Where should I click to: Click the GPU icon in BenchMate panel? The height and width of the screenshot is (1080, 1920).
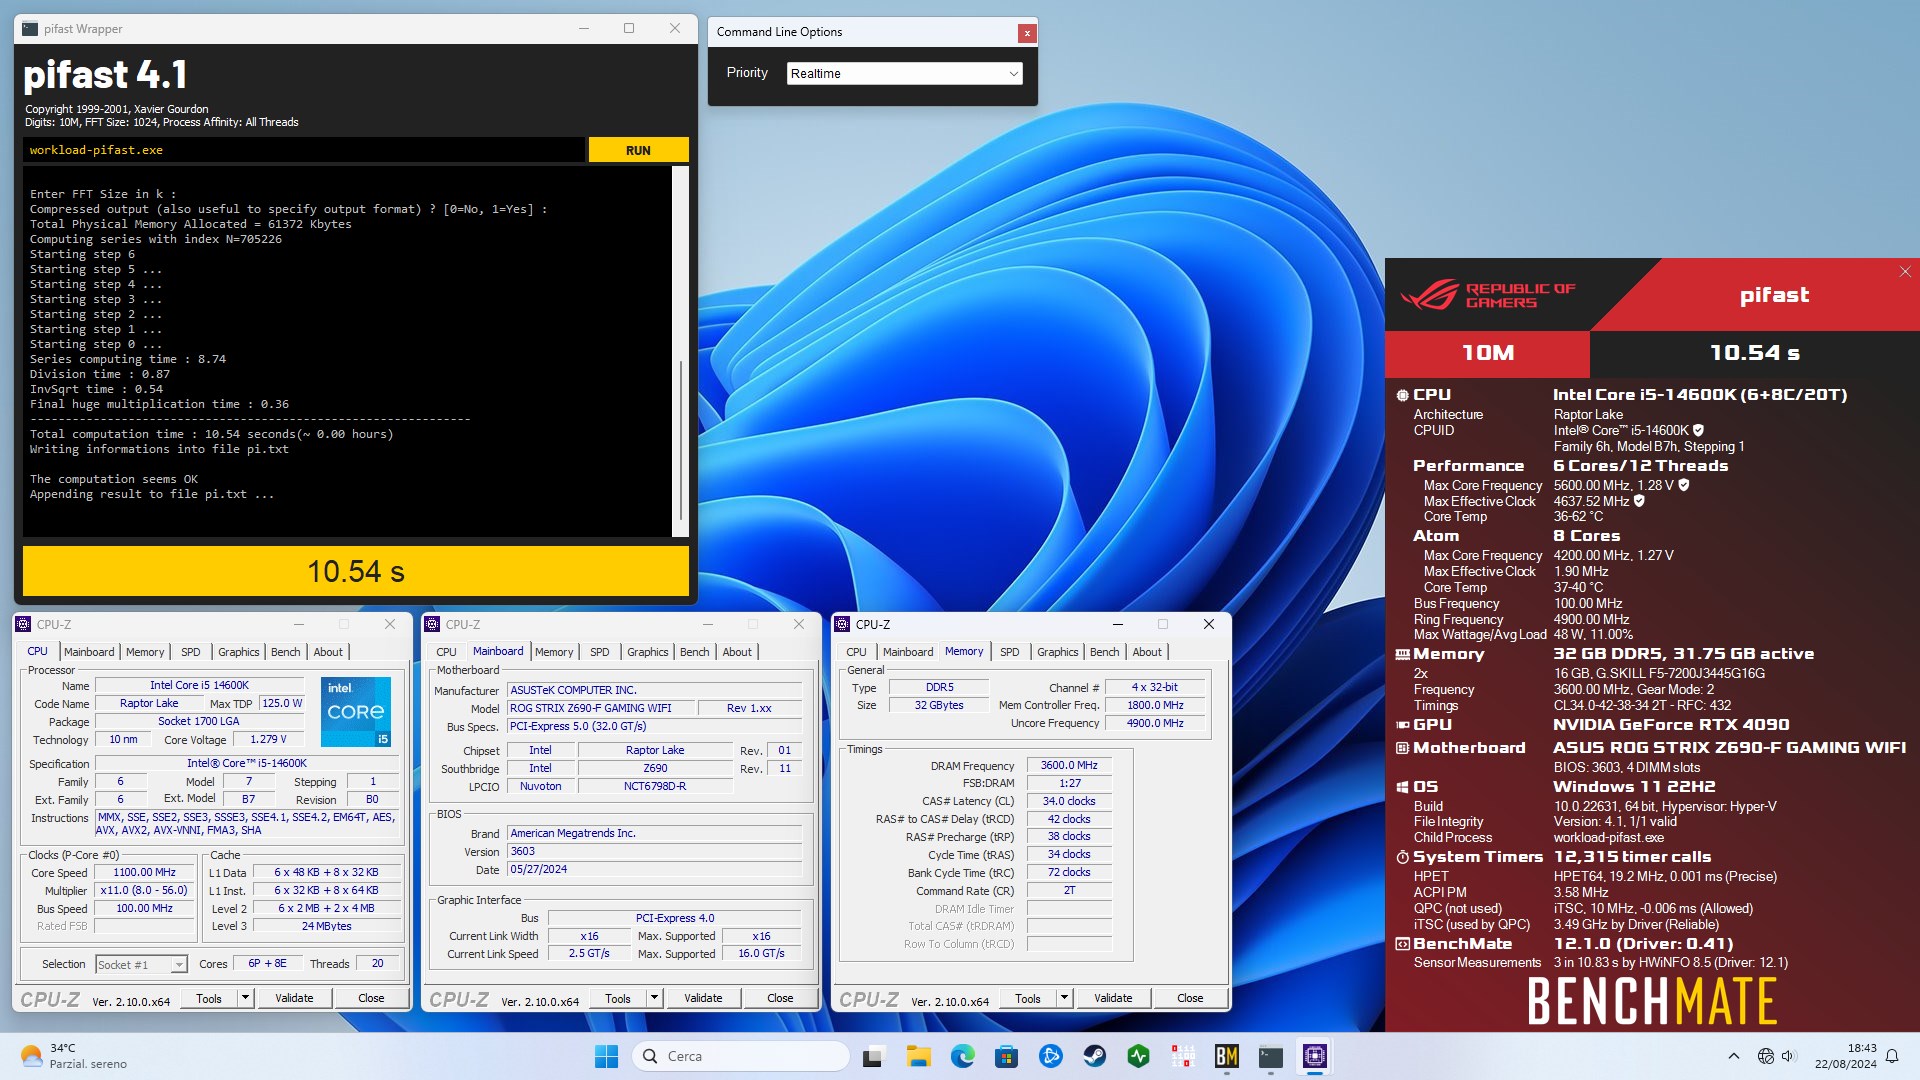(x=1402, y=725)
